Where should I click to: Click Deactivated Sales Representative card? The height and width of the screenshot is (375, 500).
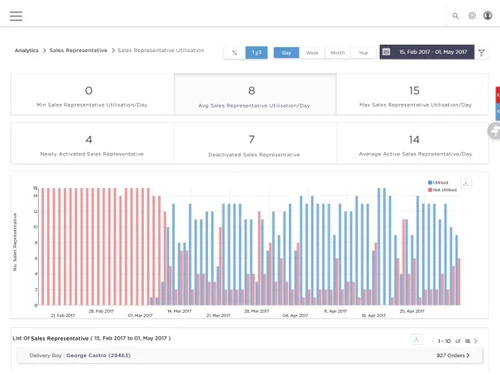pyautogui.click(x=255, y=143)
